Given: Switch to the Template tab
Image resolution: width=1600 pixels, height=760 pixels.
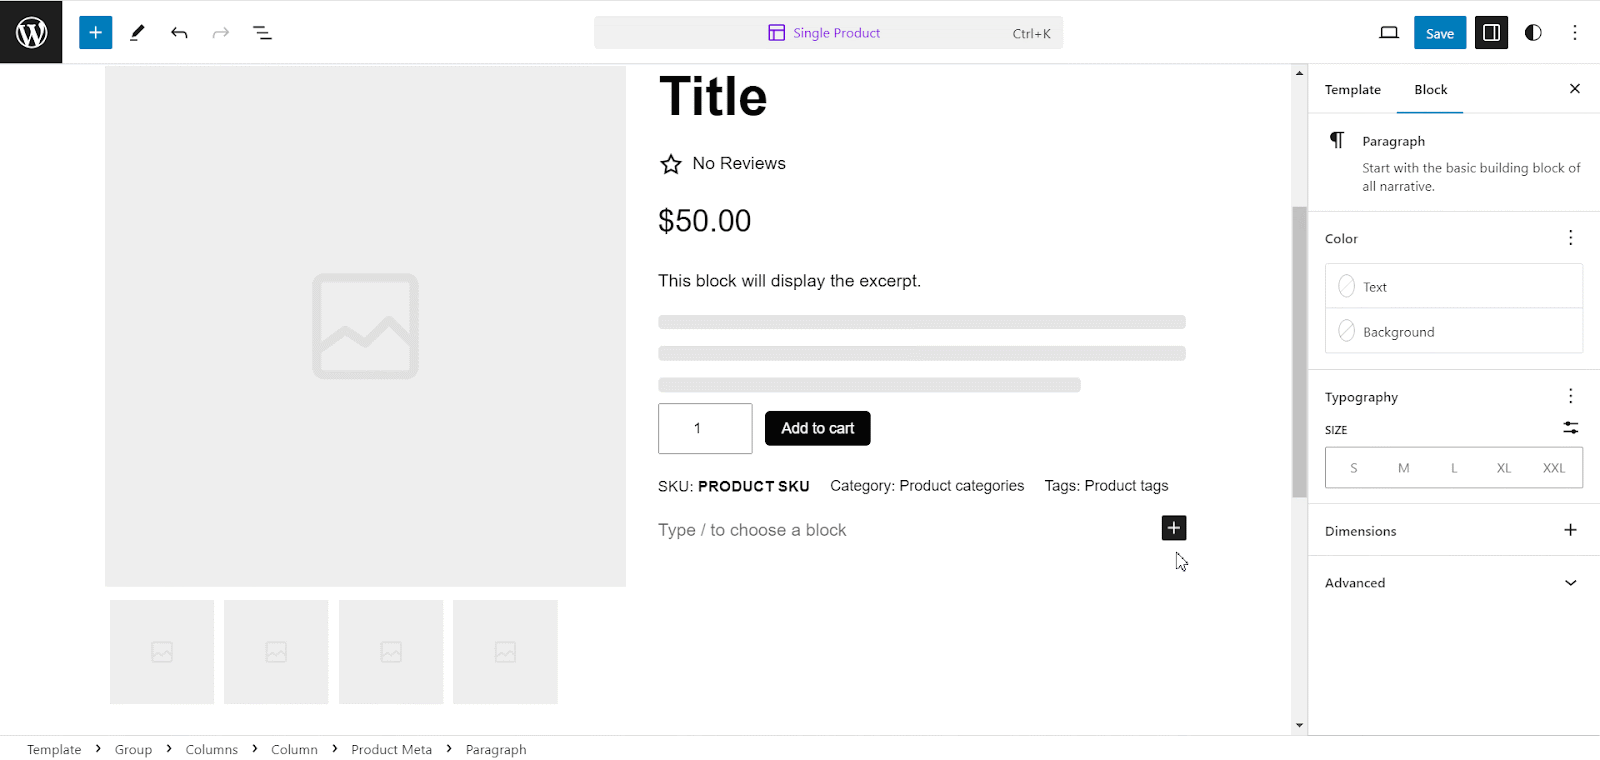Looking at the screenshot, I should [1353, 90].
